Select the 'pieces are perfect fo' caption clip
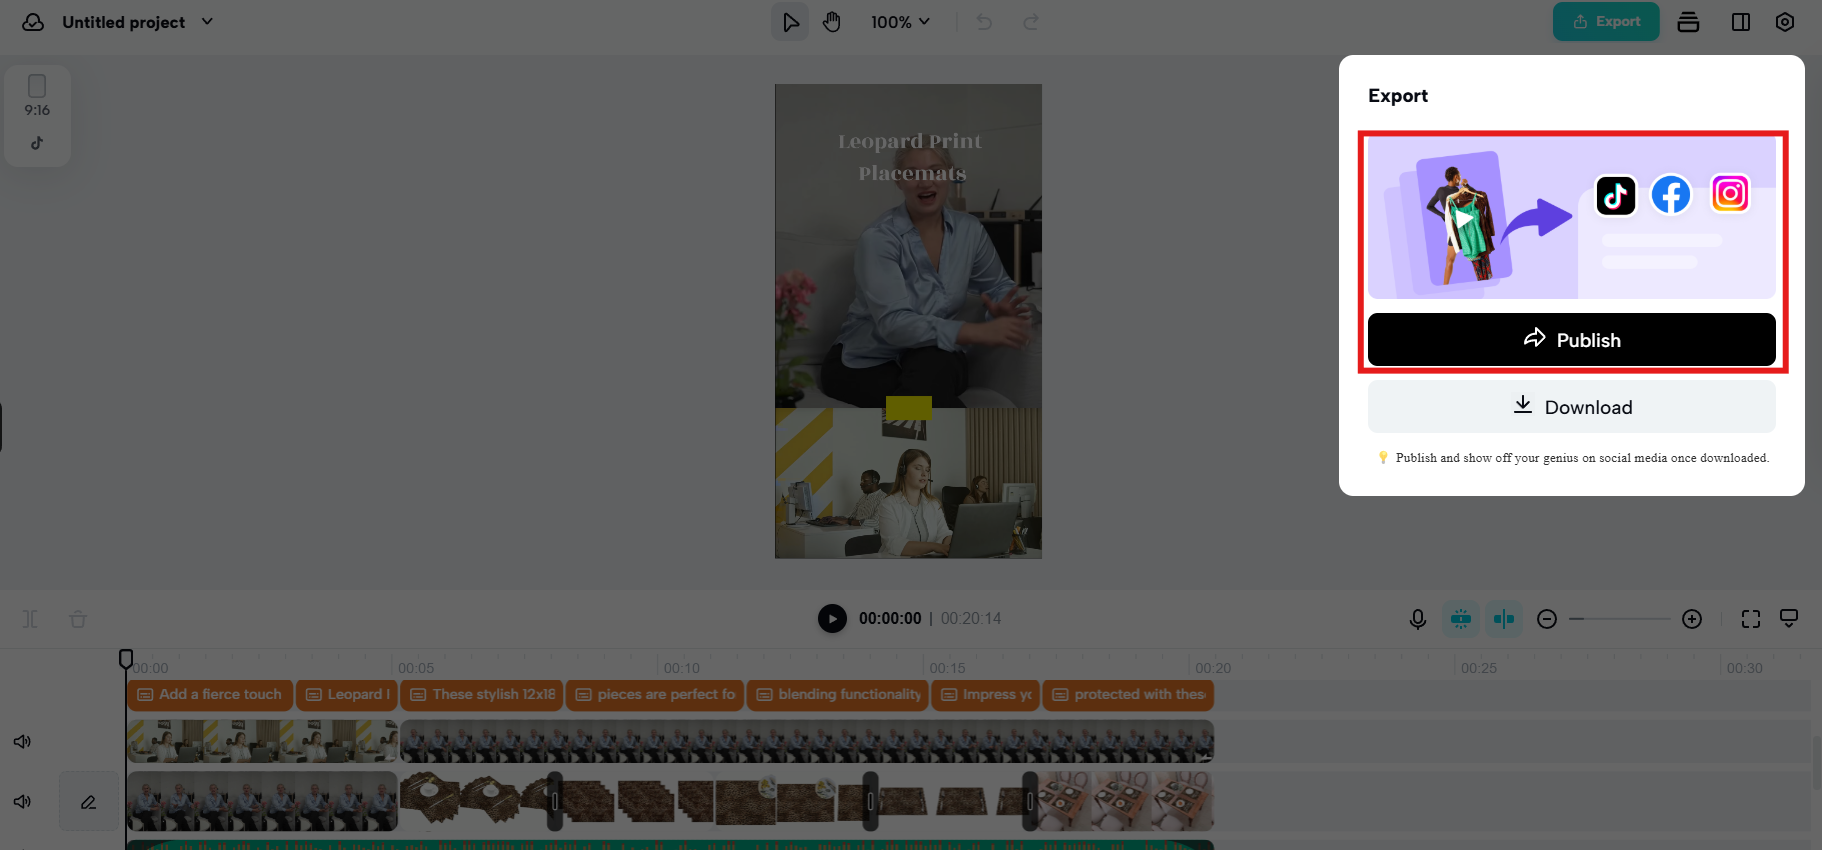 [x=655, y=694]
